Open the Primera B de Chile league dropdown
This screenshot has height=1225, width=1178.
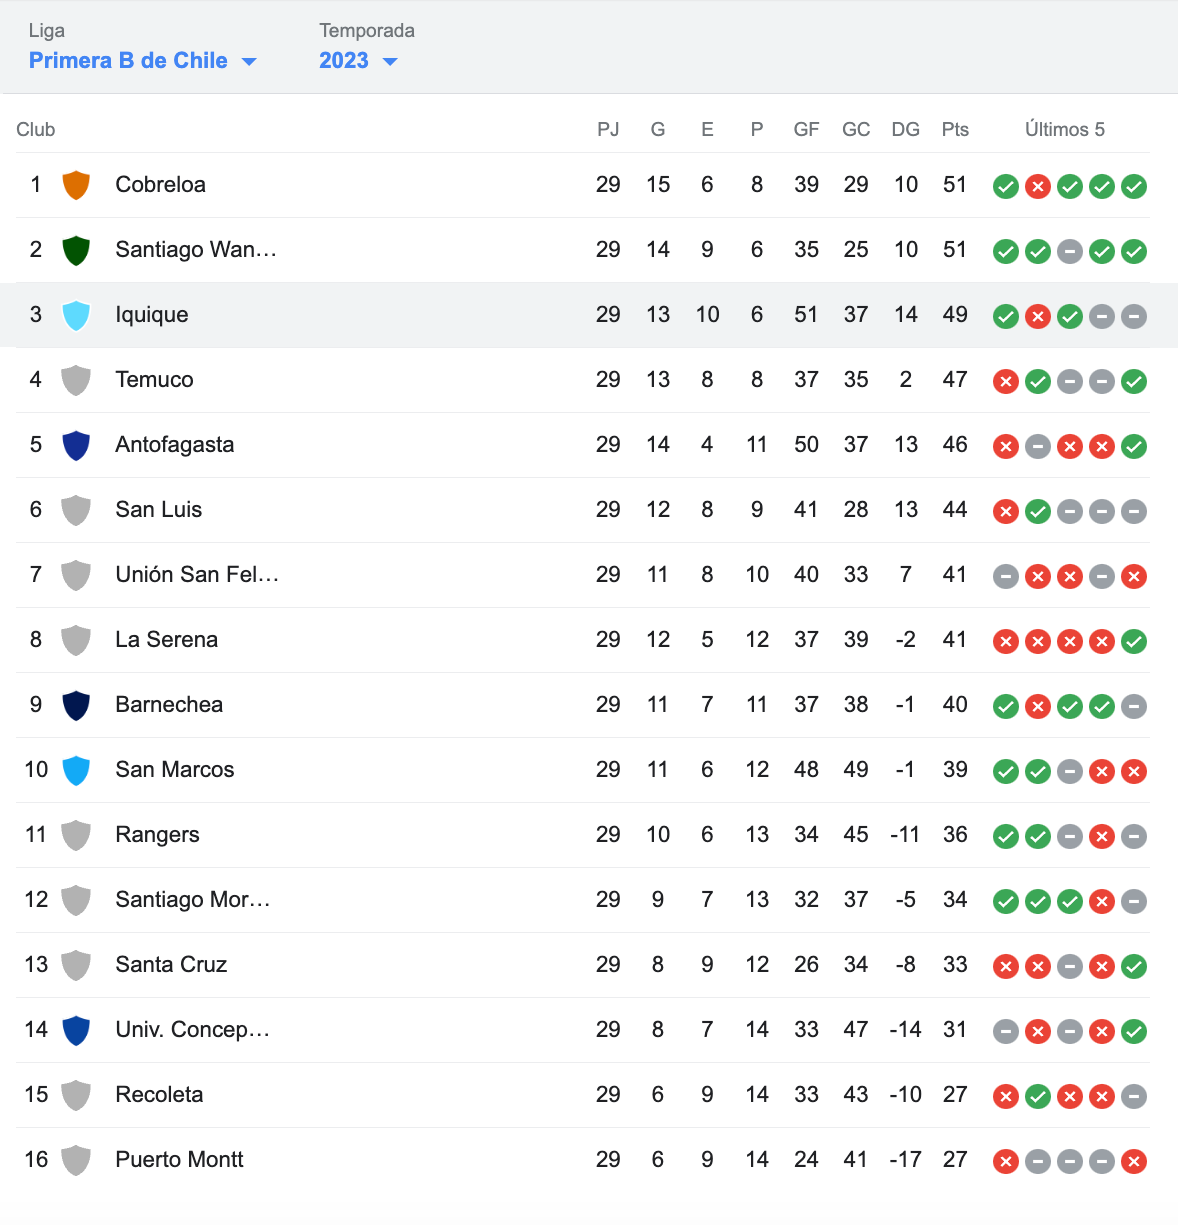(x=143, y=60)
